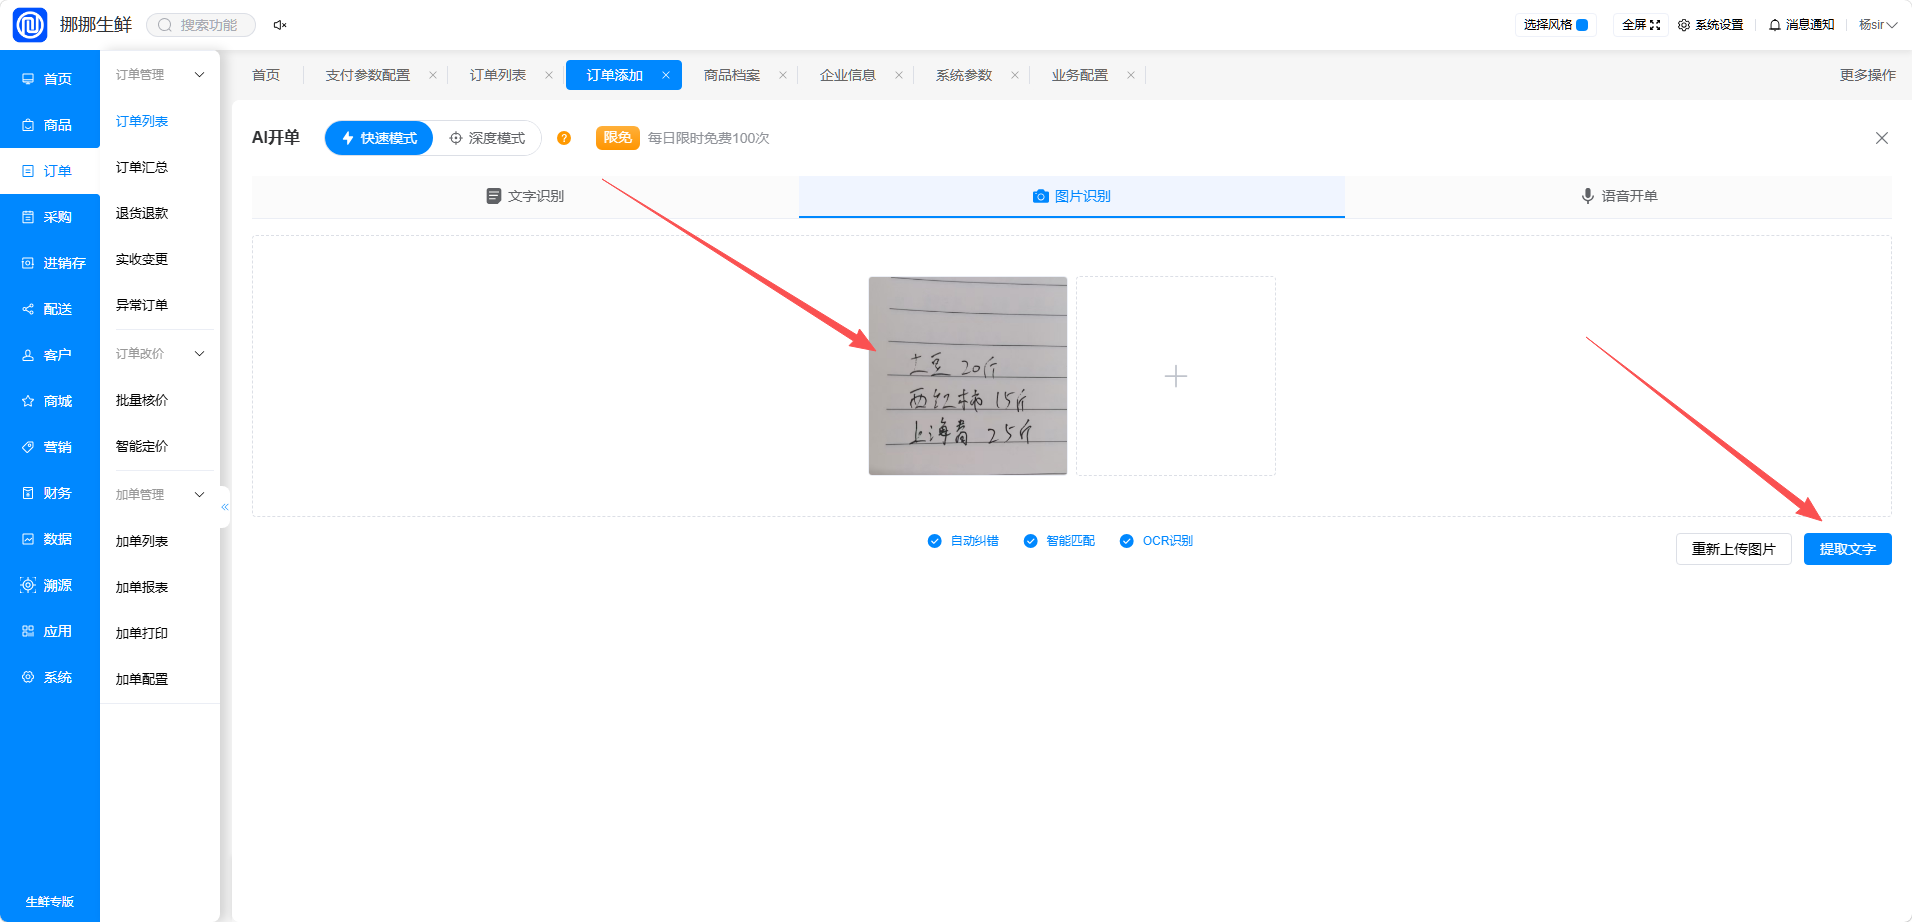Open the 杨sir user dropdown
The width and height of the screenshot is (1912, 922).
point(1878,25)
